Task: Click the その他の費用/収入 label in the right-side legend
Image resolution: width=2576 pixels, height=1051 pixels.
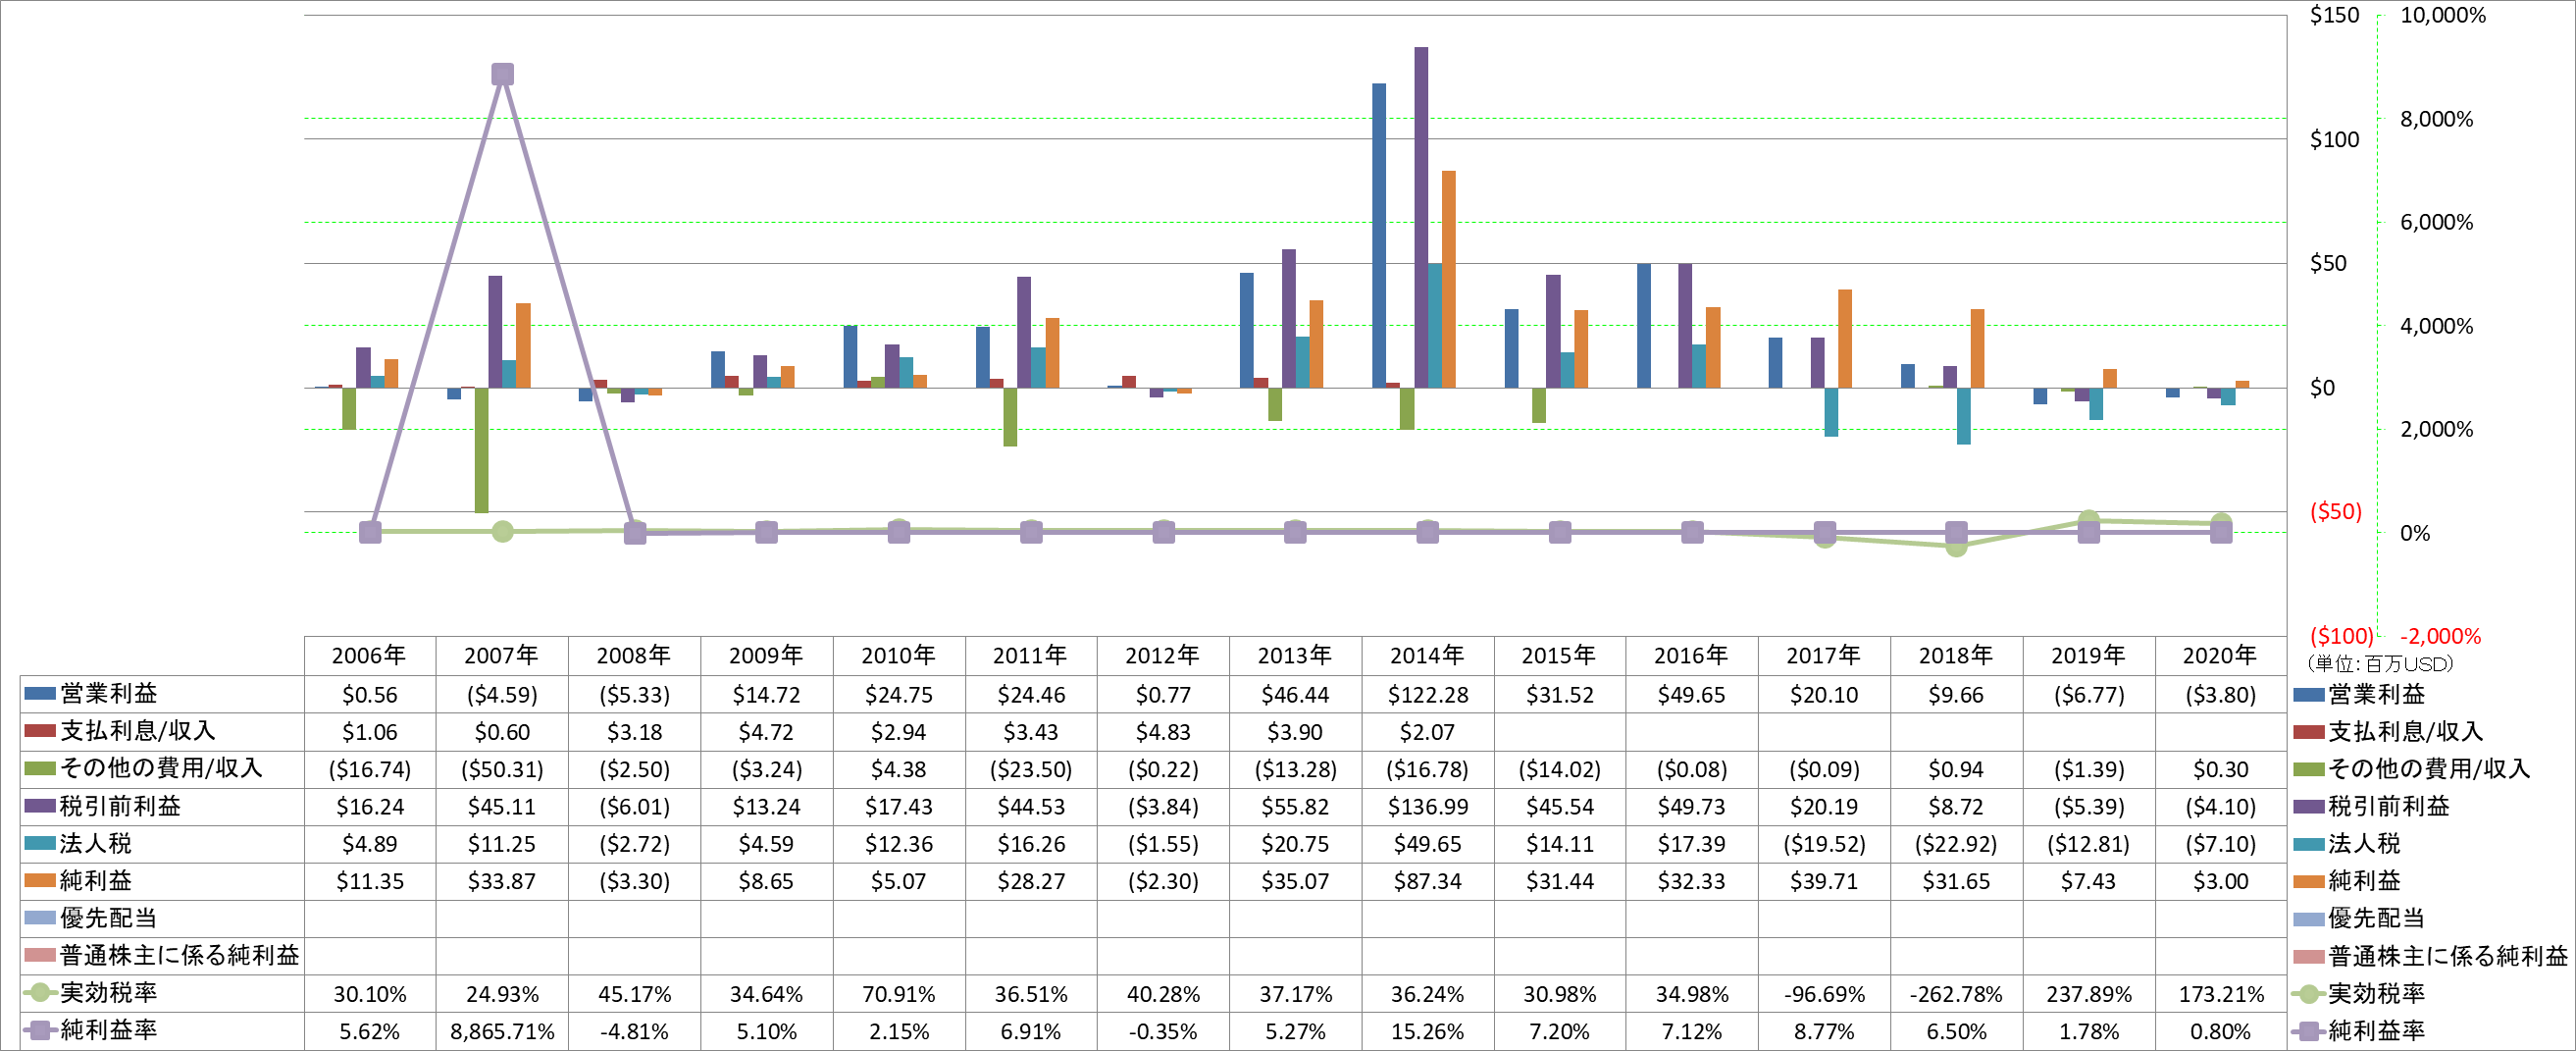Action: pyautogui.click(x=2430, y=768)
